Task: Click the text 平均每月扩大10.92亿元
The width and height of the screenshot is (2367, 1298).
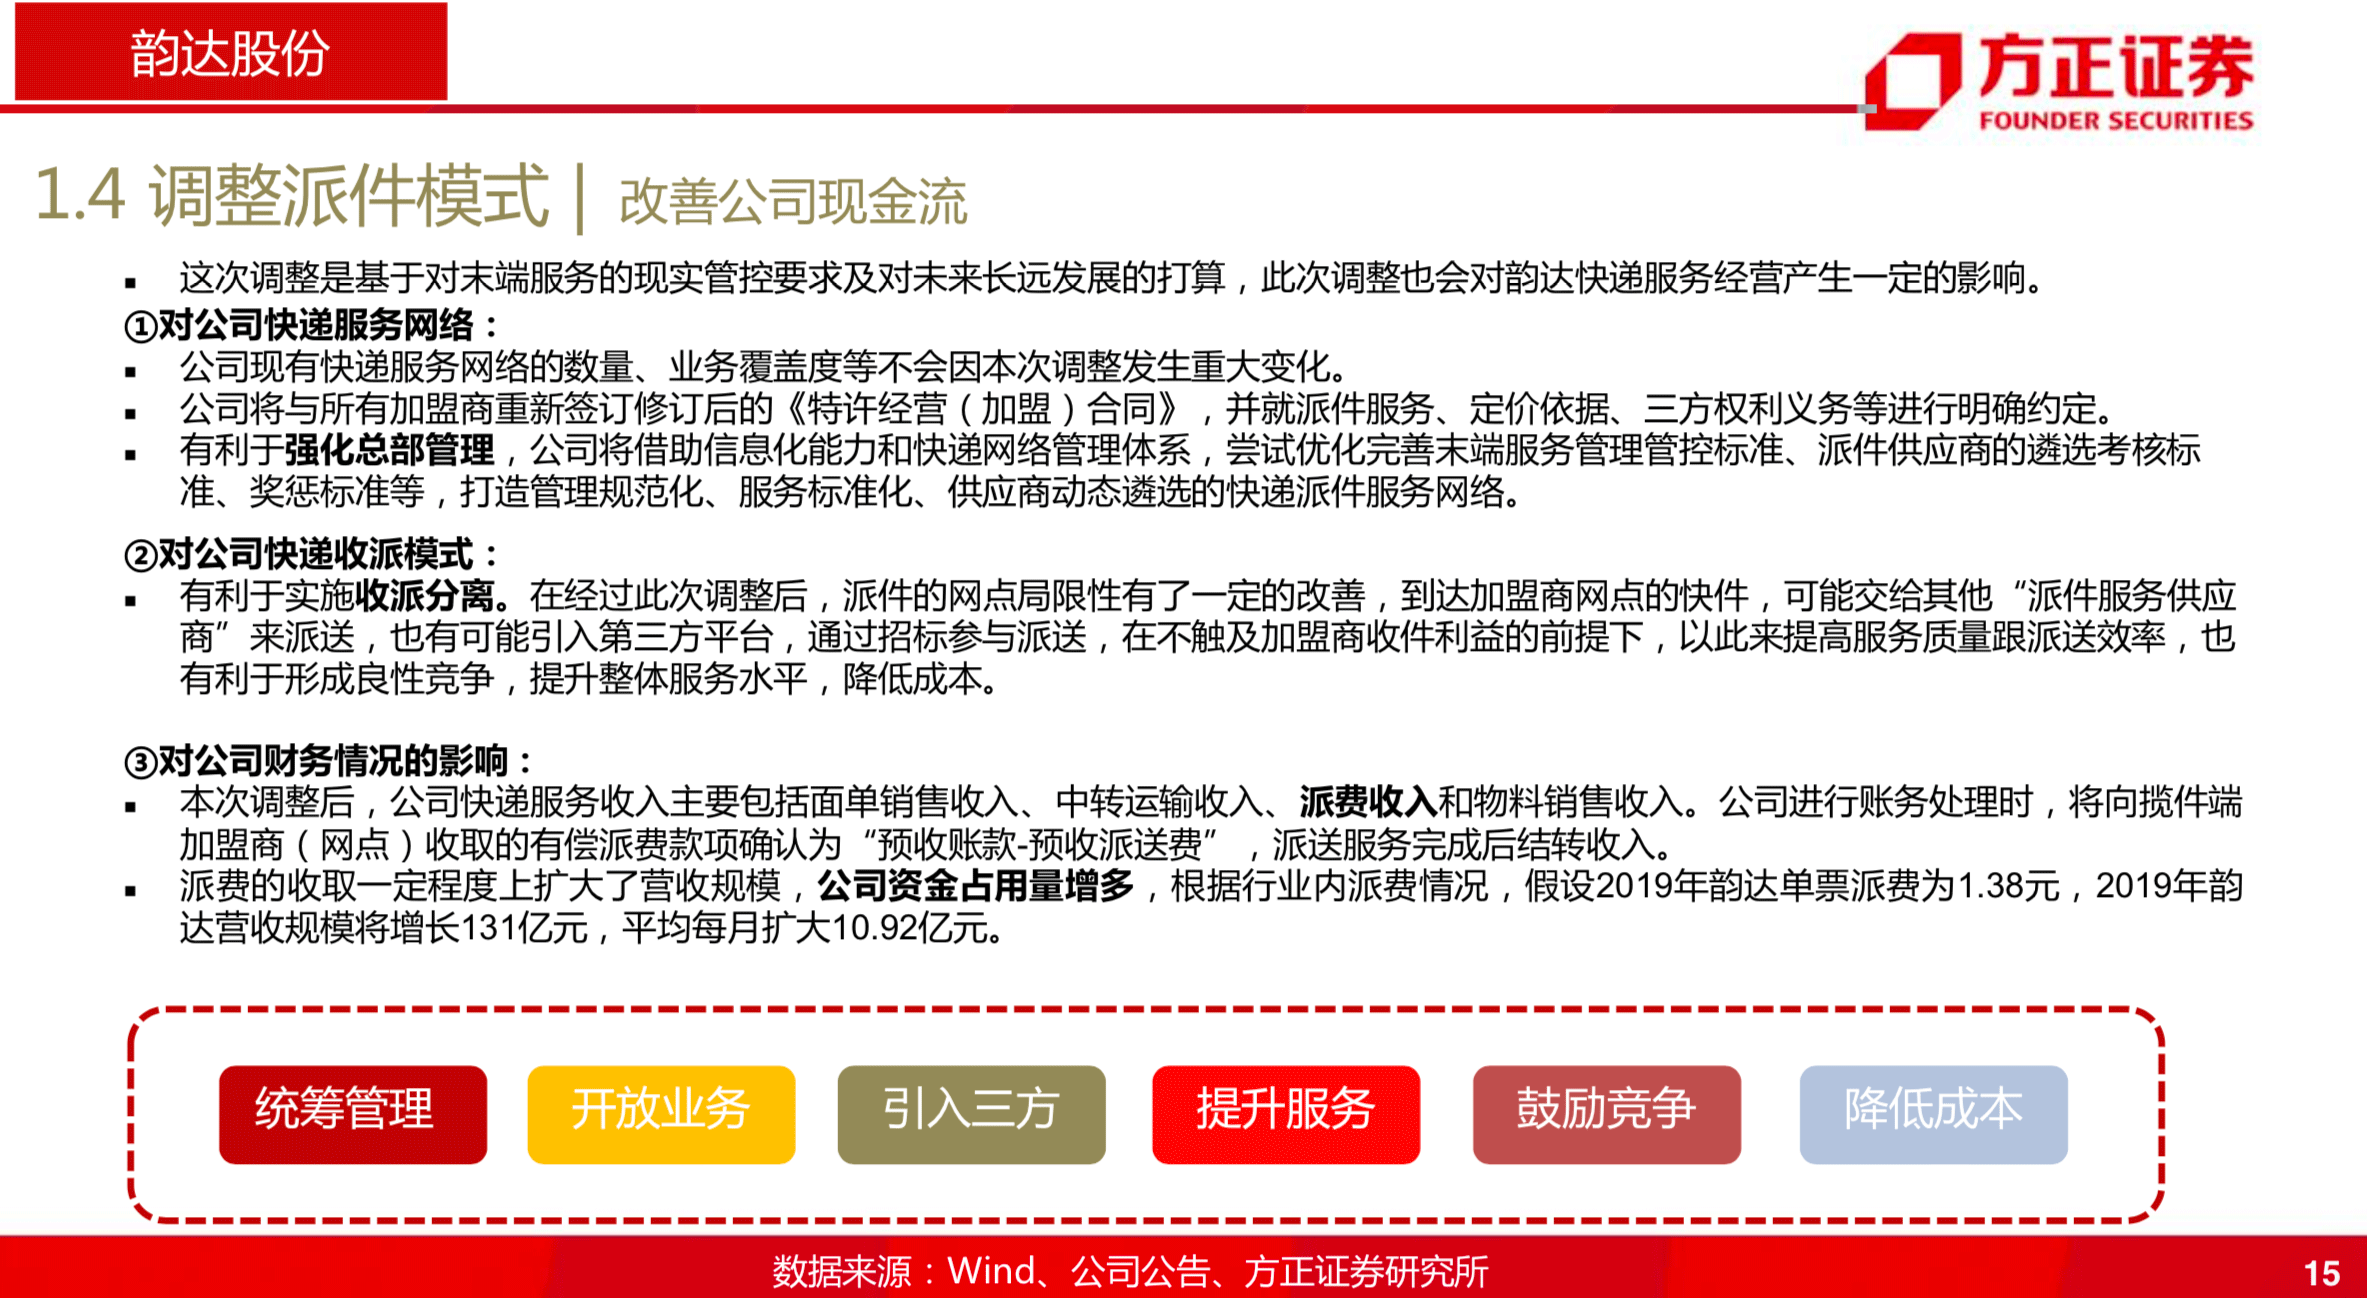Action: tap(806, 928)
